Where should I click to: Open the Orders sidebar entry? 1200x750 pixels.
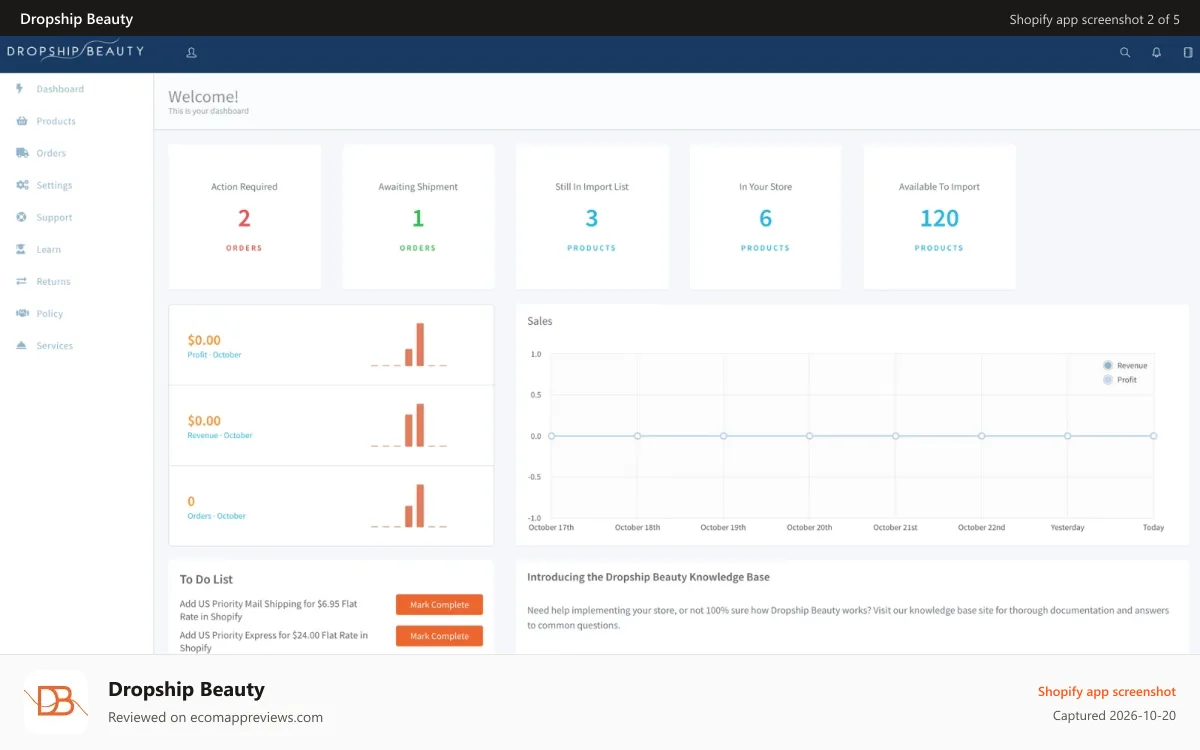51,153
